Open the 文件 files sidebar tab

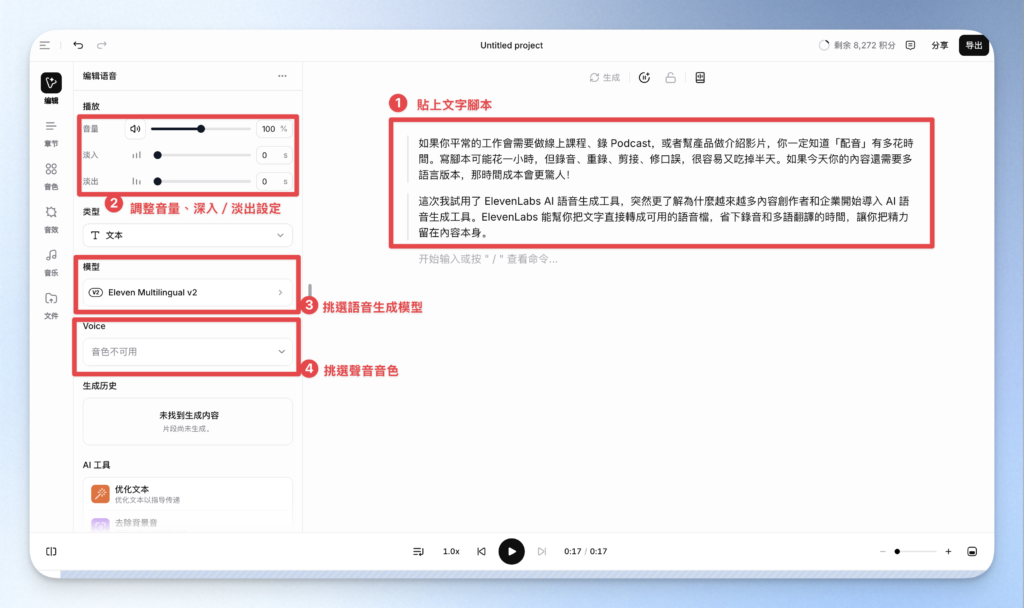[51, 306]
